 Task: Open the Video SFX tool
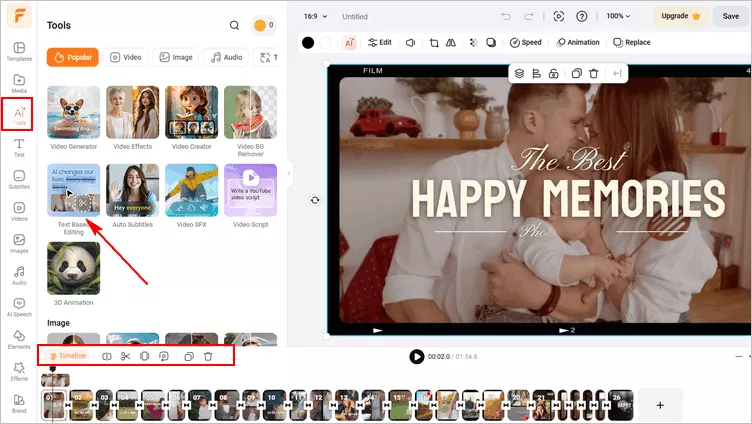click(191, 196)
